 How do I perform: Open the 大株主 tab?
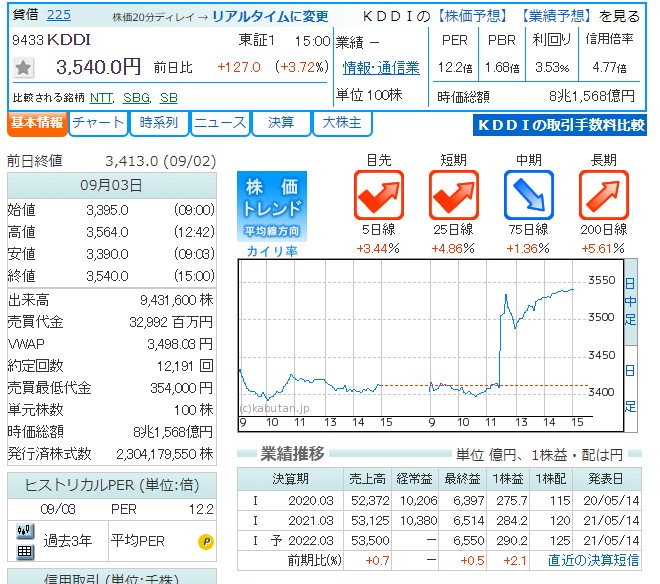point(342,123)
